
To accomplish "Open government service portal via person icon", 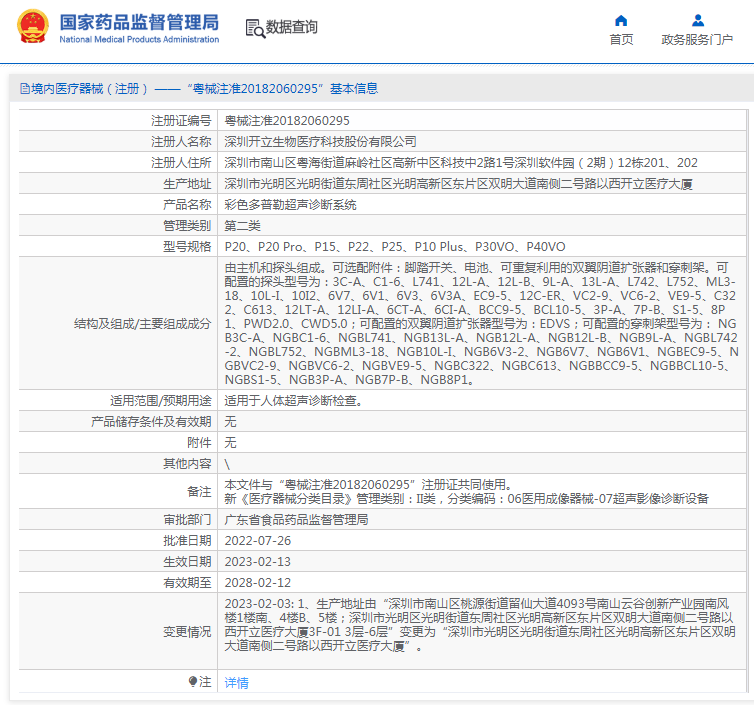I will (x=698, y=21).
